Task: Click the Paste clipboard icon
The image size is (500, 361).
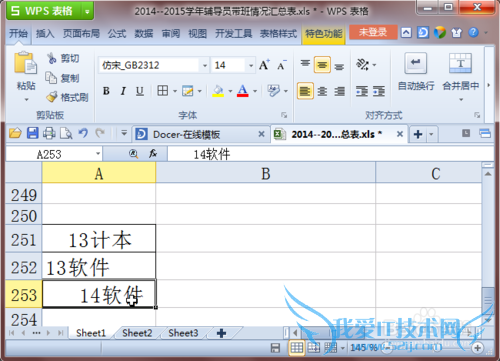Action: pos(25,63)
